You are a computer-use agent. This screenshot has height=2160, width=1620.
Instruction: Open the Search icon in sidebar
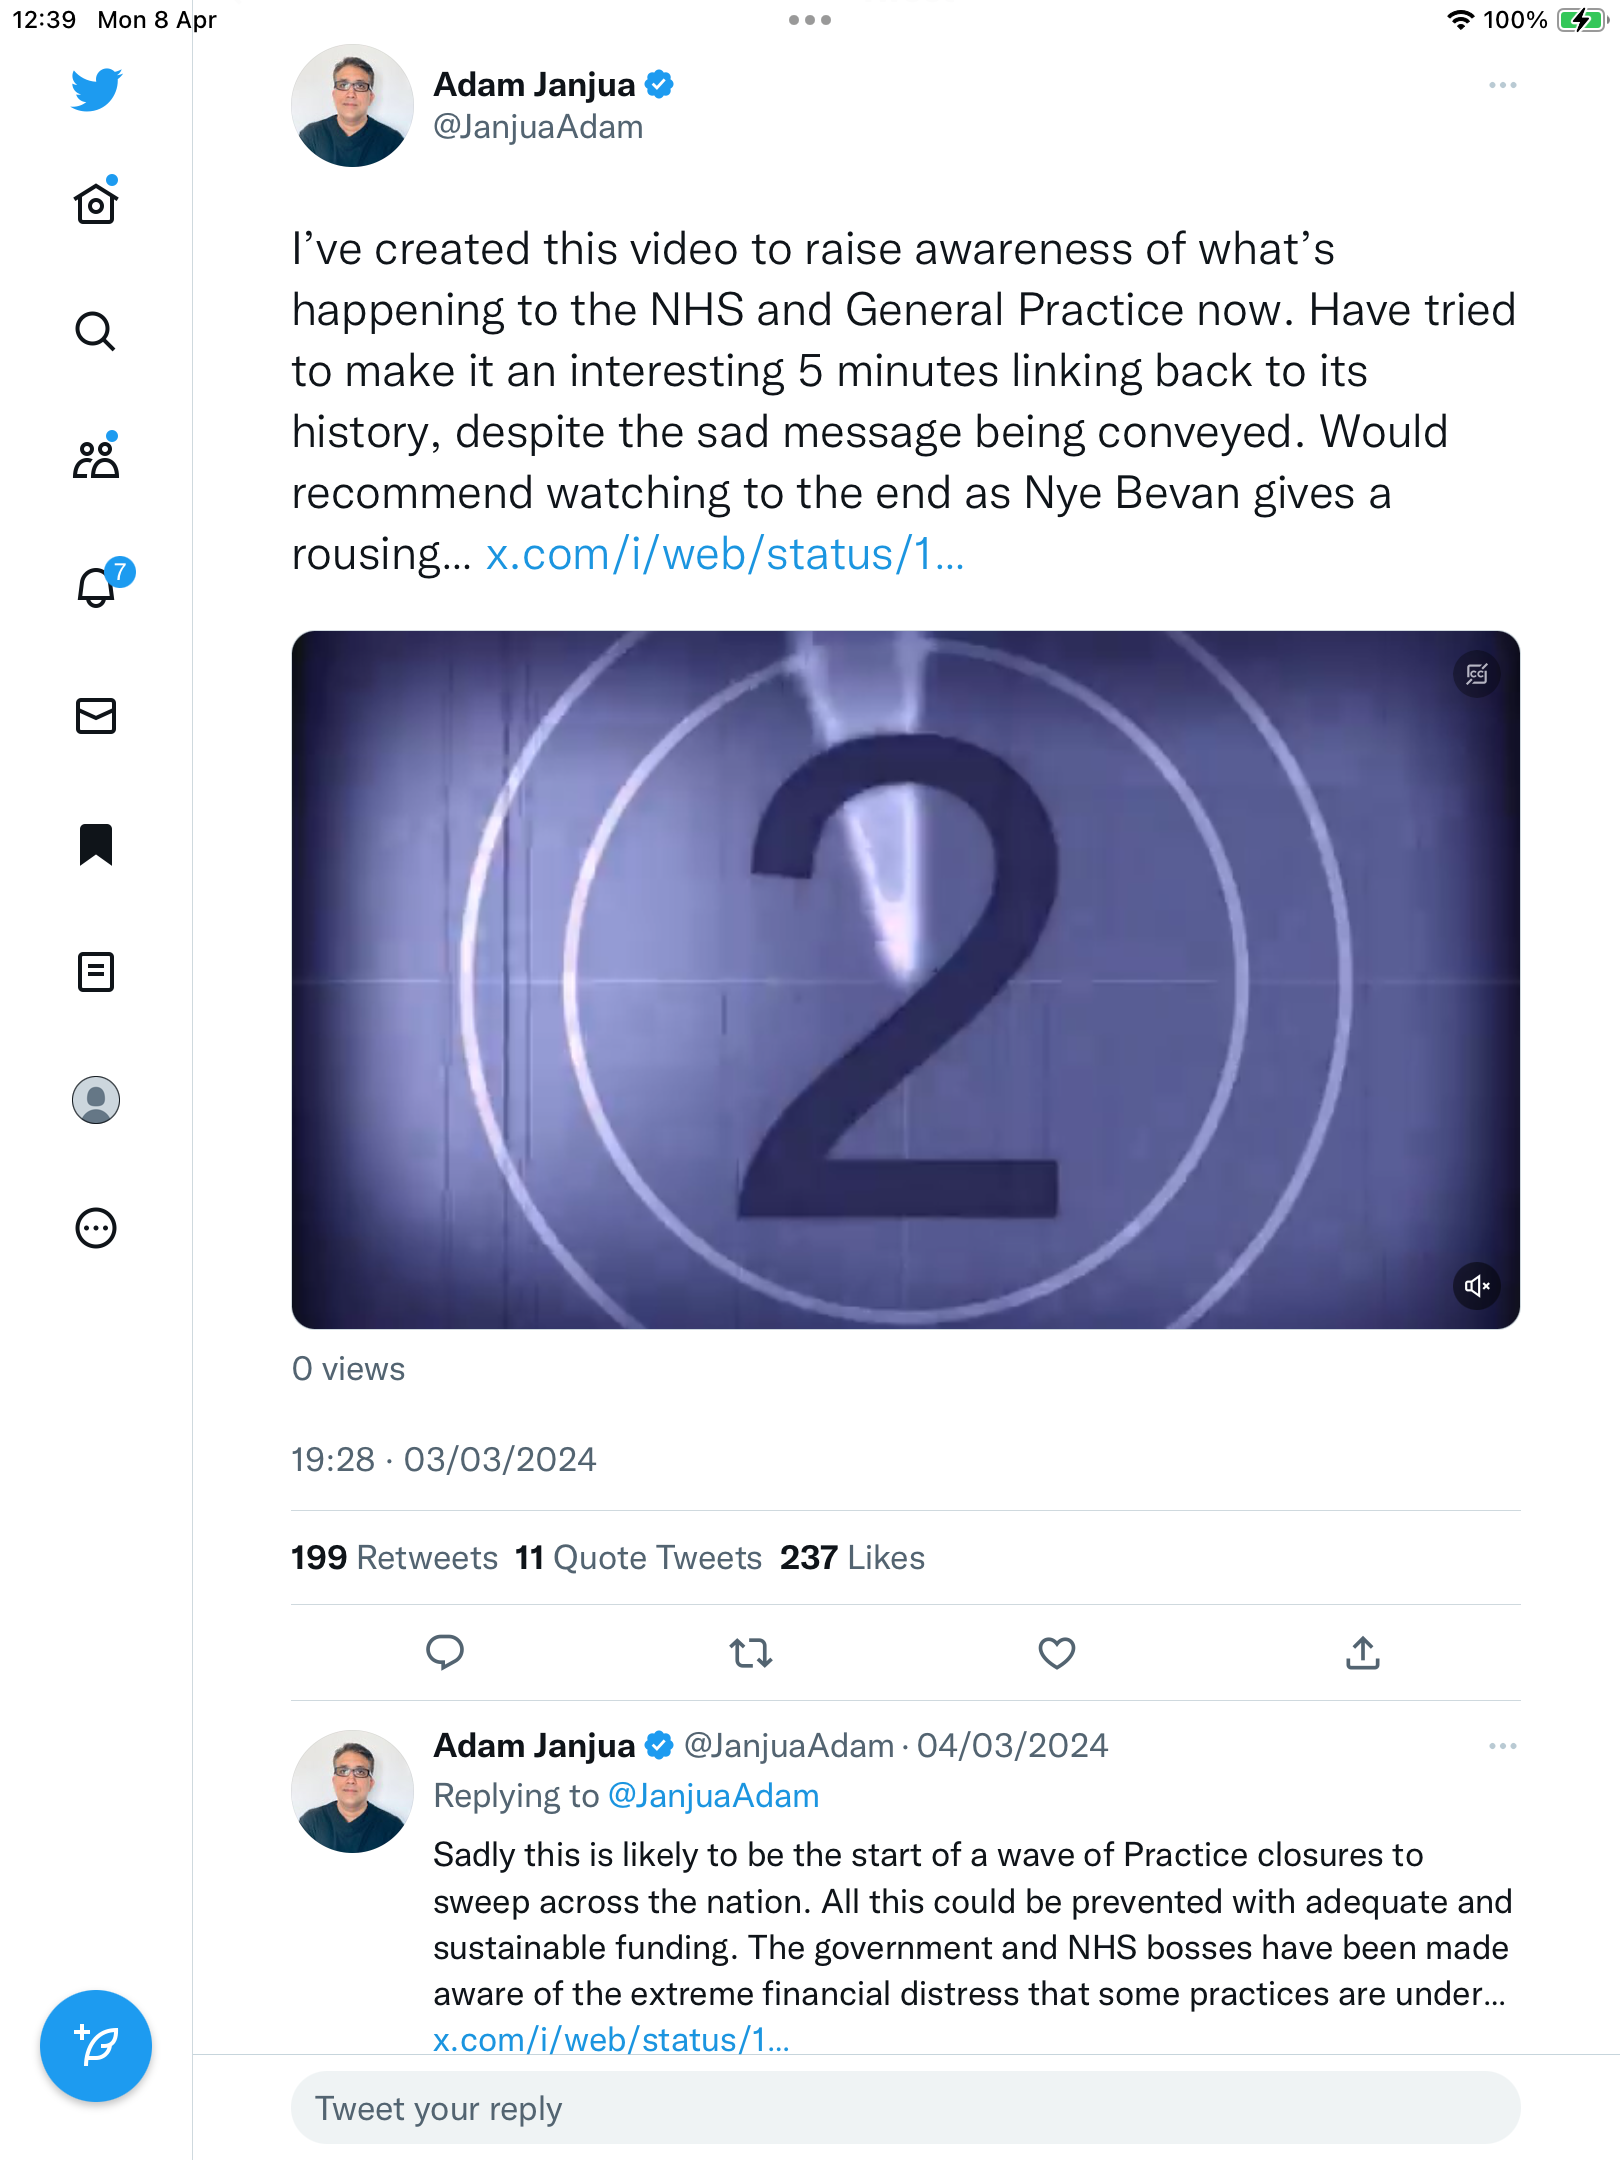pyautogui.click(x=96, y=331)
